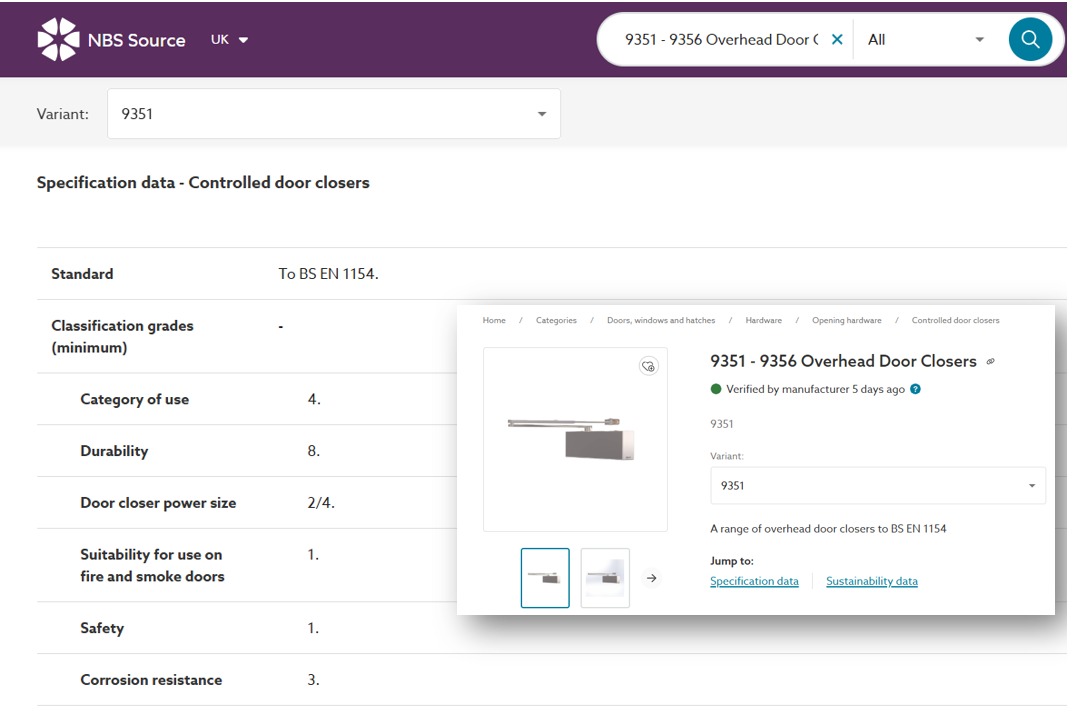Click the verified help question mark icon
The image size is (1067, 712).
916,389
